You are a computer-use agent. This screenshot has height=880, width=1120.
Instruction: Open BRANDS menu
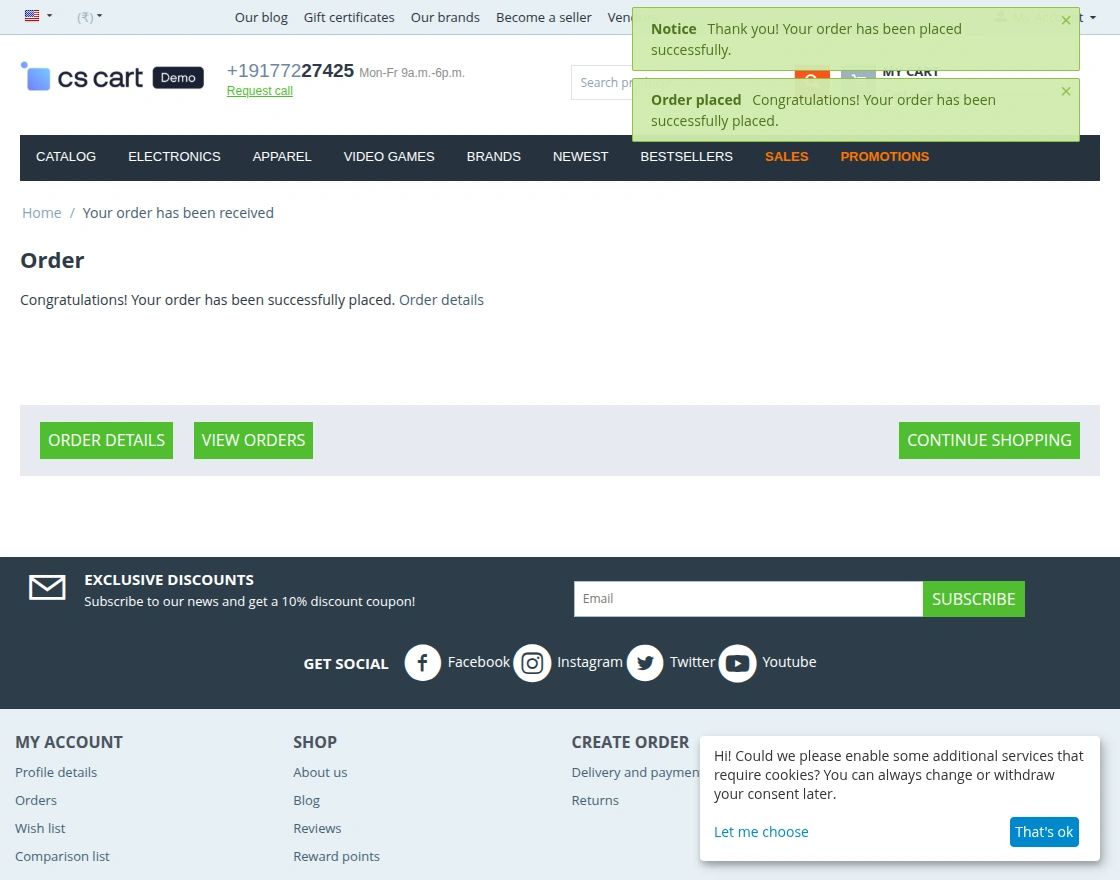tap(494, 156)
